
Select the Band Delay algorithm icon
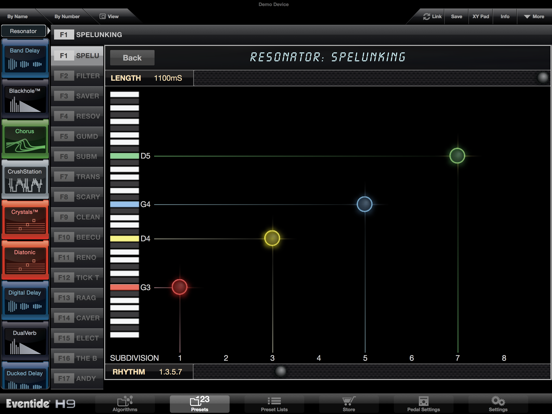click(x=25, y=58)
